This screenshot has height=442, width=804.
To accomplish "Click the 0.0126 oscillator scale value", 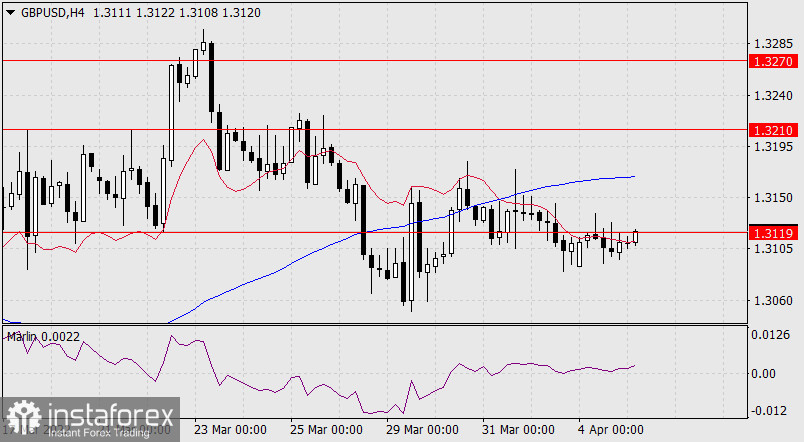I will [770, 335].
